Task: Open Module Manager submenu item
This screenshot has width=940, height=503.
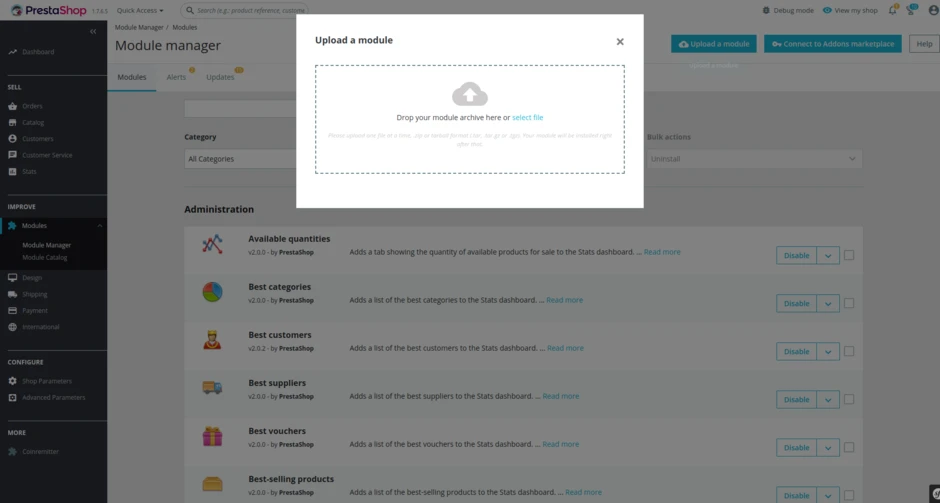Action: (47, 245)
